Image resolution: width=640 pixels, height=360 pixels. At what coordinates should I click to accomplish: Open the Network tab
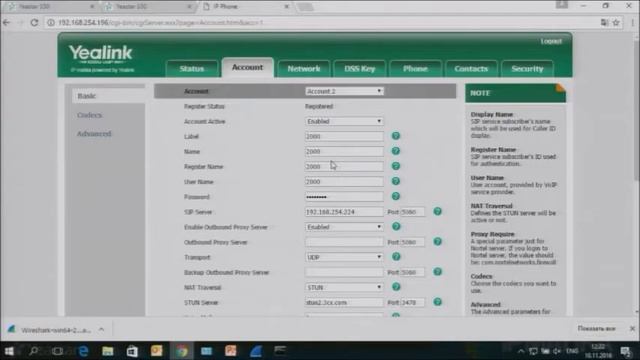pyautogui.click(x=304, y=69)
